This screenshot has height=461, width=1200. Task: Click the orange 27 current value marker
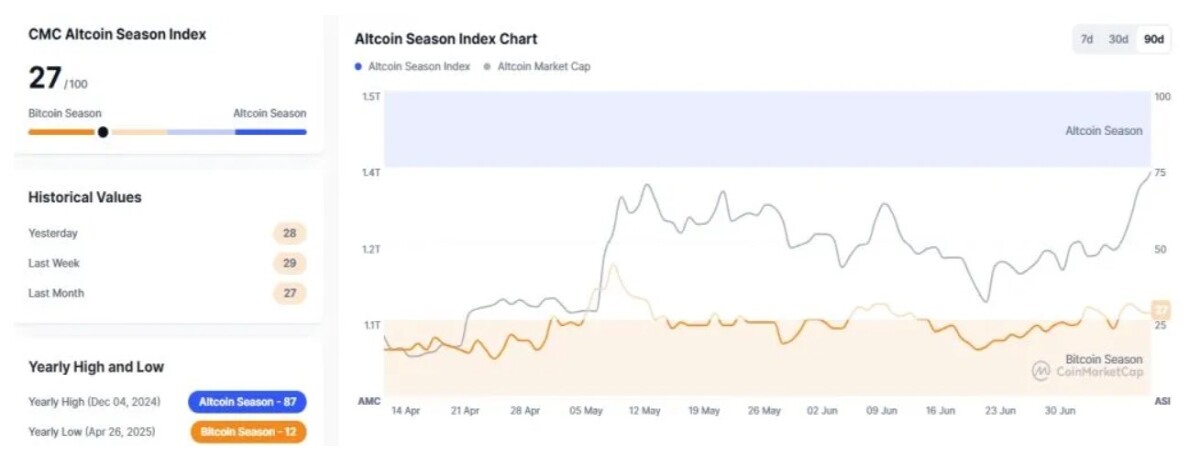click(x=1161, y=310)
